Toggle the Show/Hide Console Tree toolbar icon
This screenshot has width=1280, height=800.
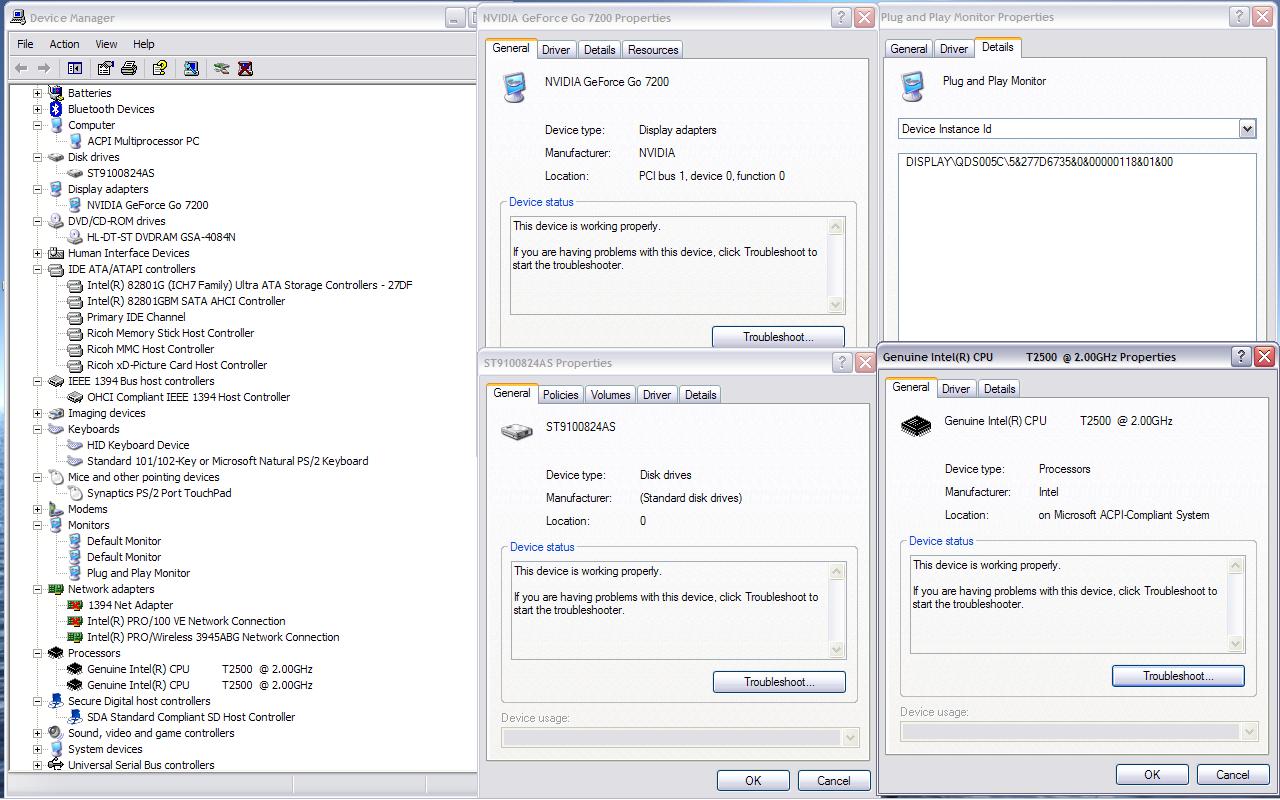click(x=75, y=68)
